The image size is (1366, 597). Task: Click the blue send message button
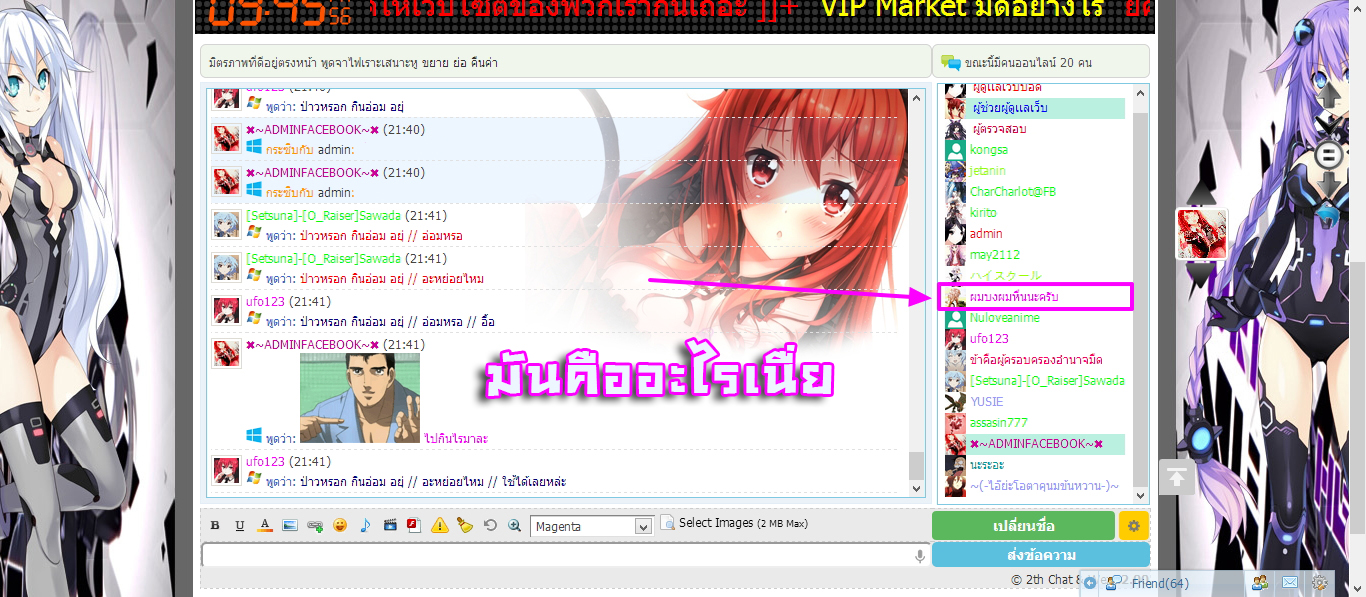tap(1041, 555)
